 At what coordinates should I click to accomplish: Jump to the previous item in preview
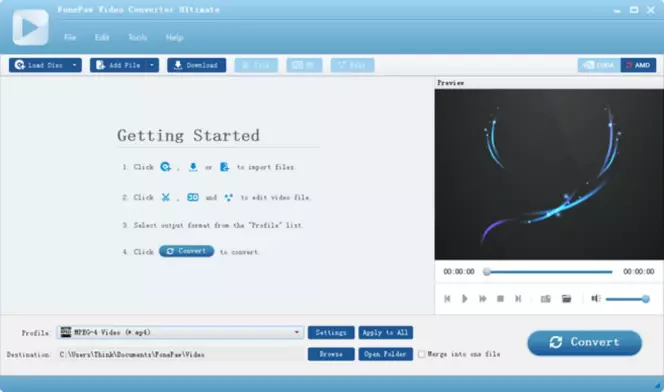click(x=447, y=299)
